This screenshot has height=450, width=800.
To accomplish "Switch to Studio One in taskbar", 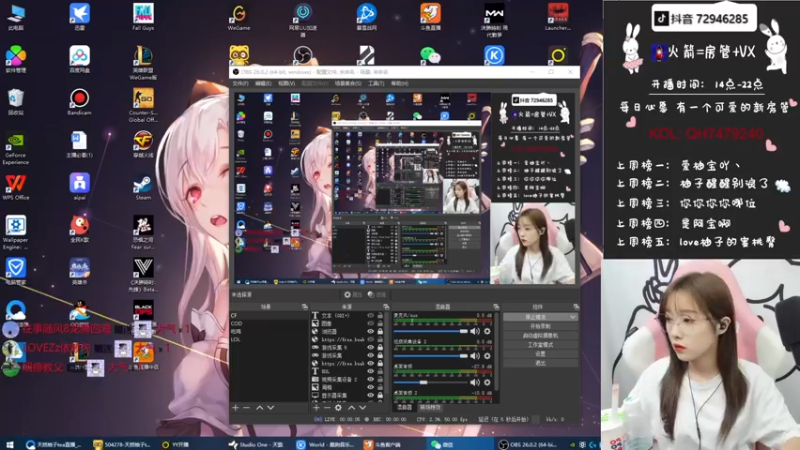I will tap(257, 444).
